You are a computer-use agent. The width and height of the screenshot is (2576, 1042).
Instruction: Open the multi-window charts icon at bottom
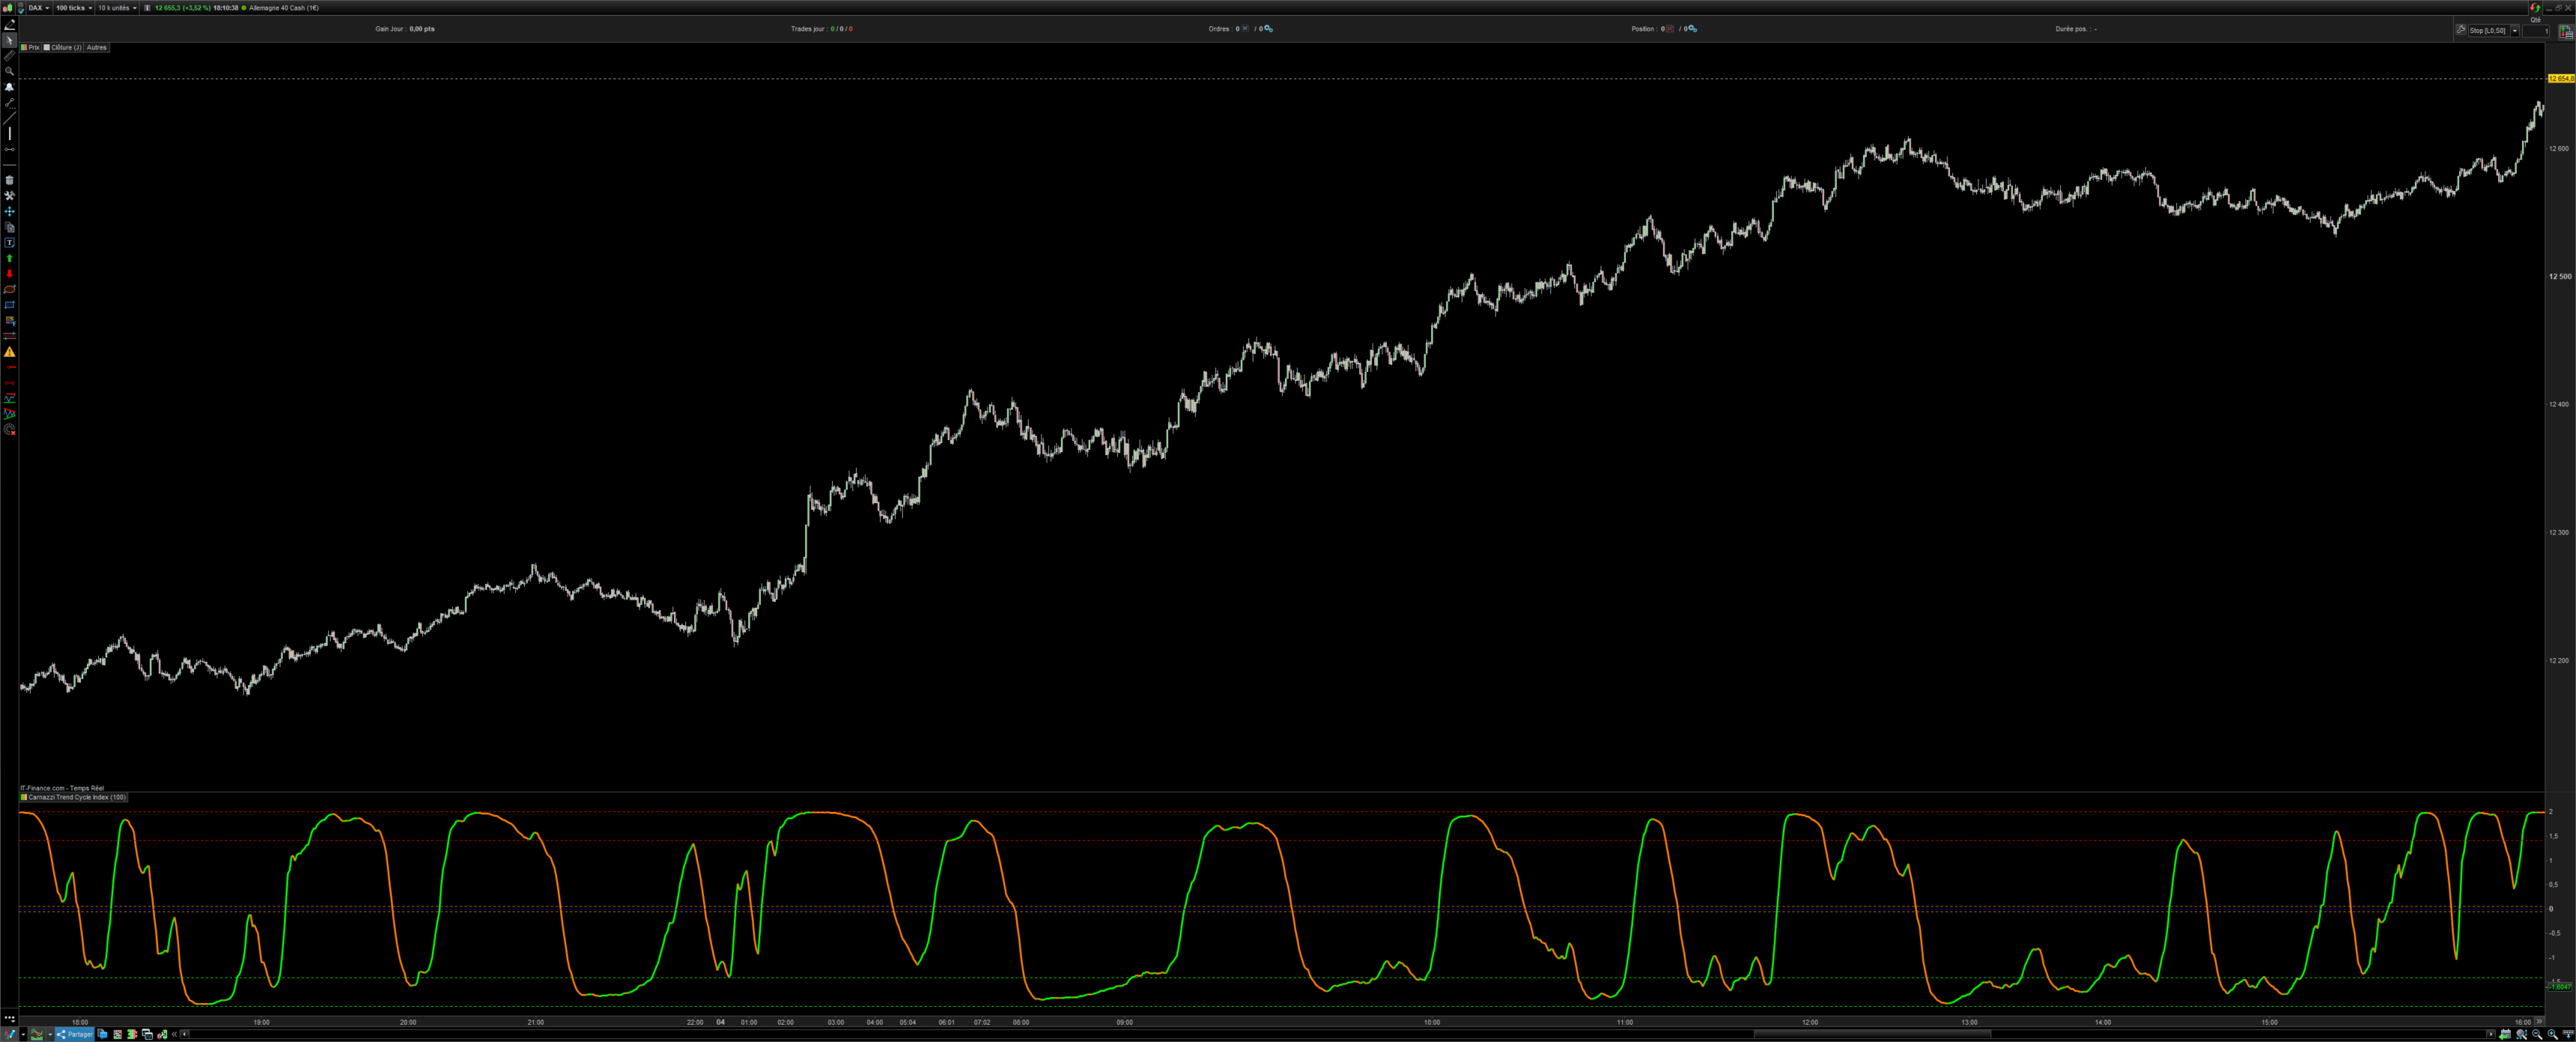(x=147, y=1034)
